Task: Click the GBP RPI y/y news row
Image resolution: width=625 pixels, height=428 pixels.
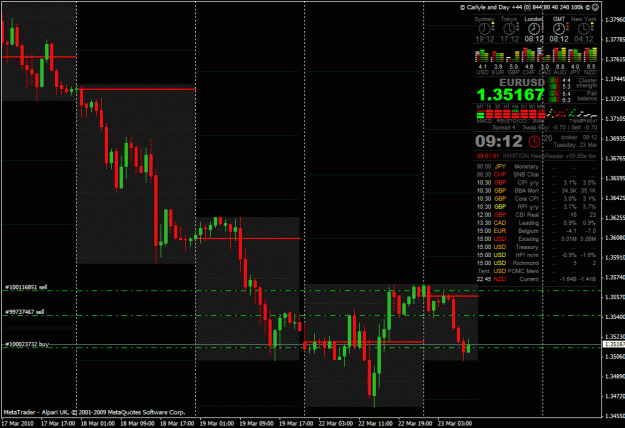Action: pyautogui.click(x=536, y=206)
